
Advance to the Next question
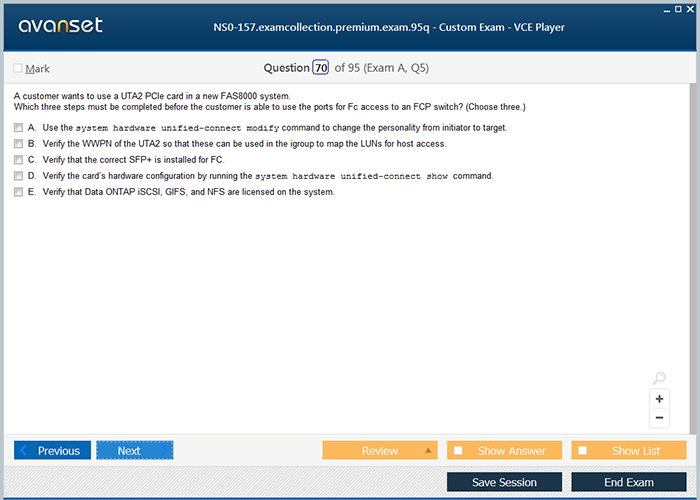135,450
